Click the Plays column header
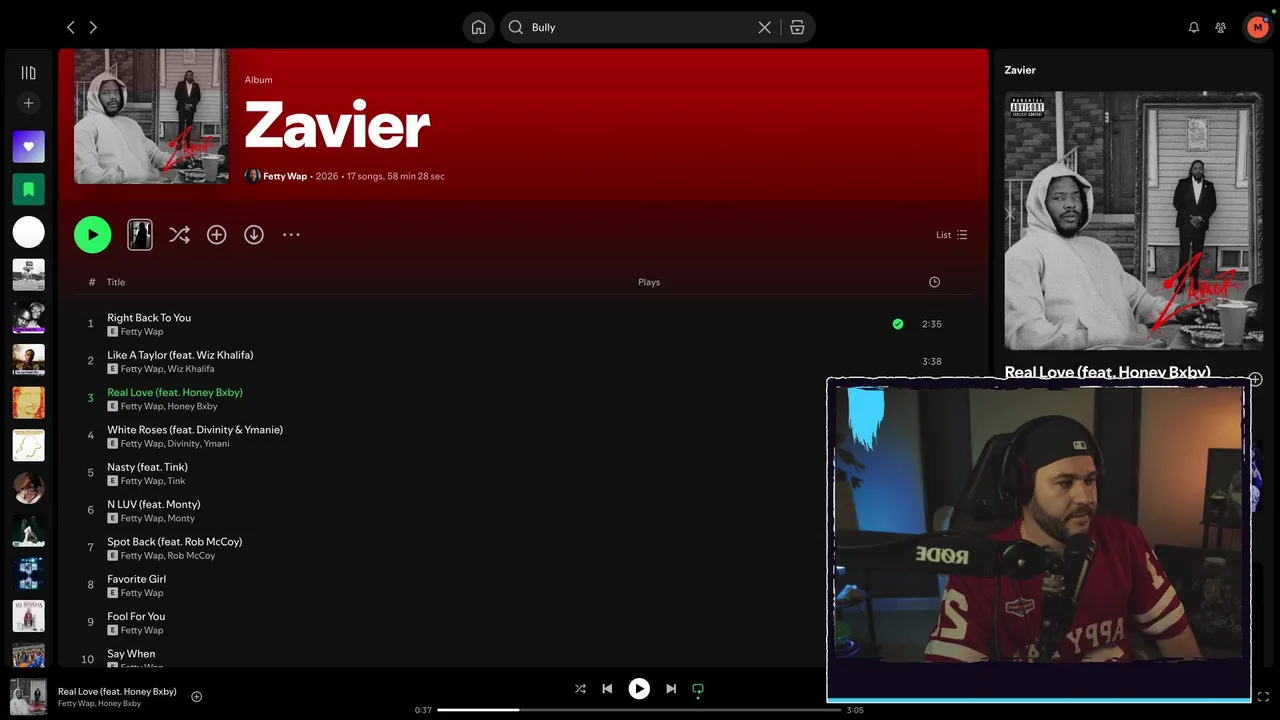The width and height of the screenshot is (1280, 720). pyautogui.click(x=649, y=282)
